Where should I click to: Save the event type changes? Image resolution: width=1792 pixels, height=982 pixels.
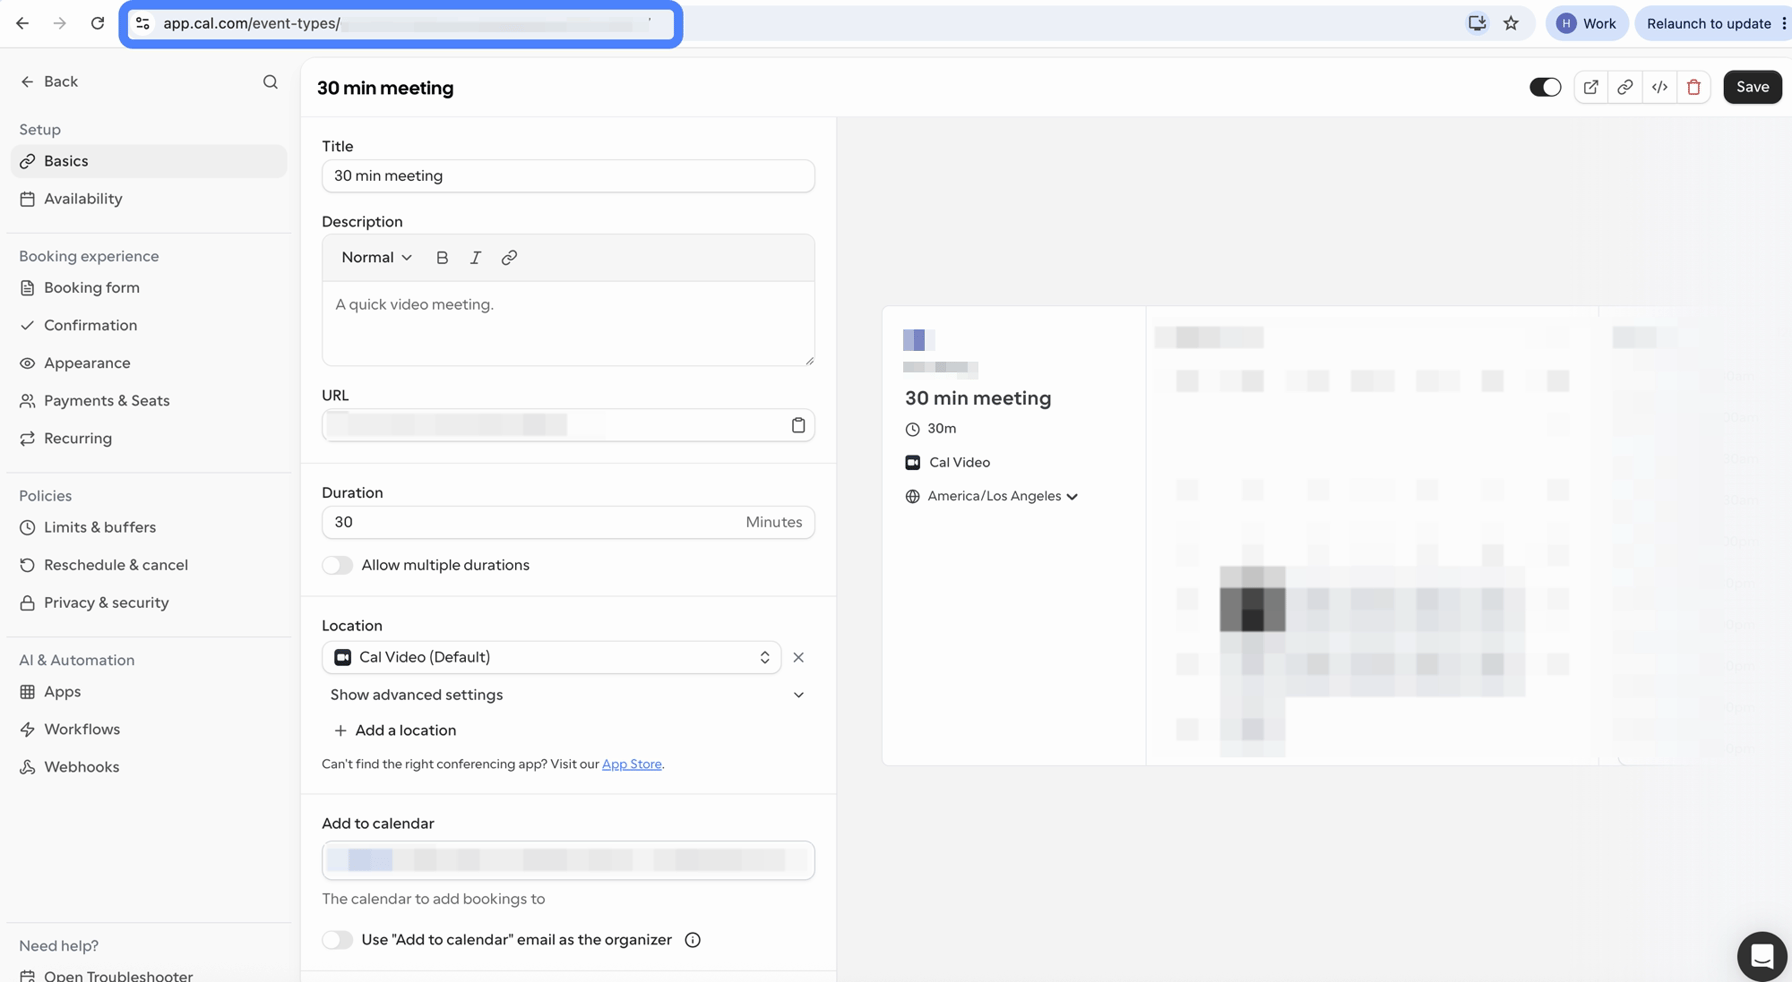(x=1752, y=87)
